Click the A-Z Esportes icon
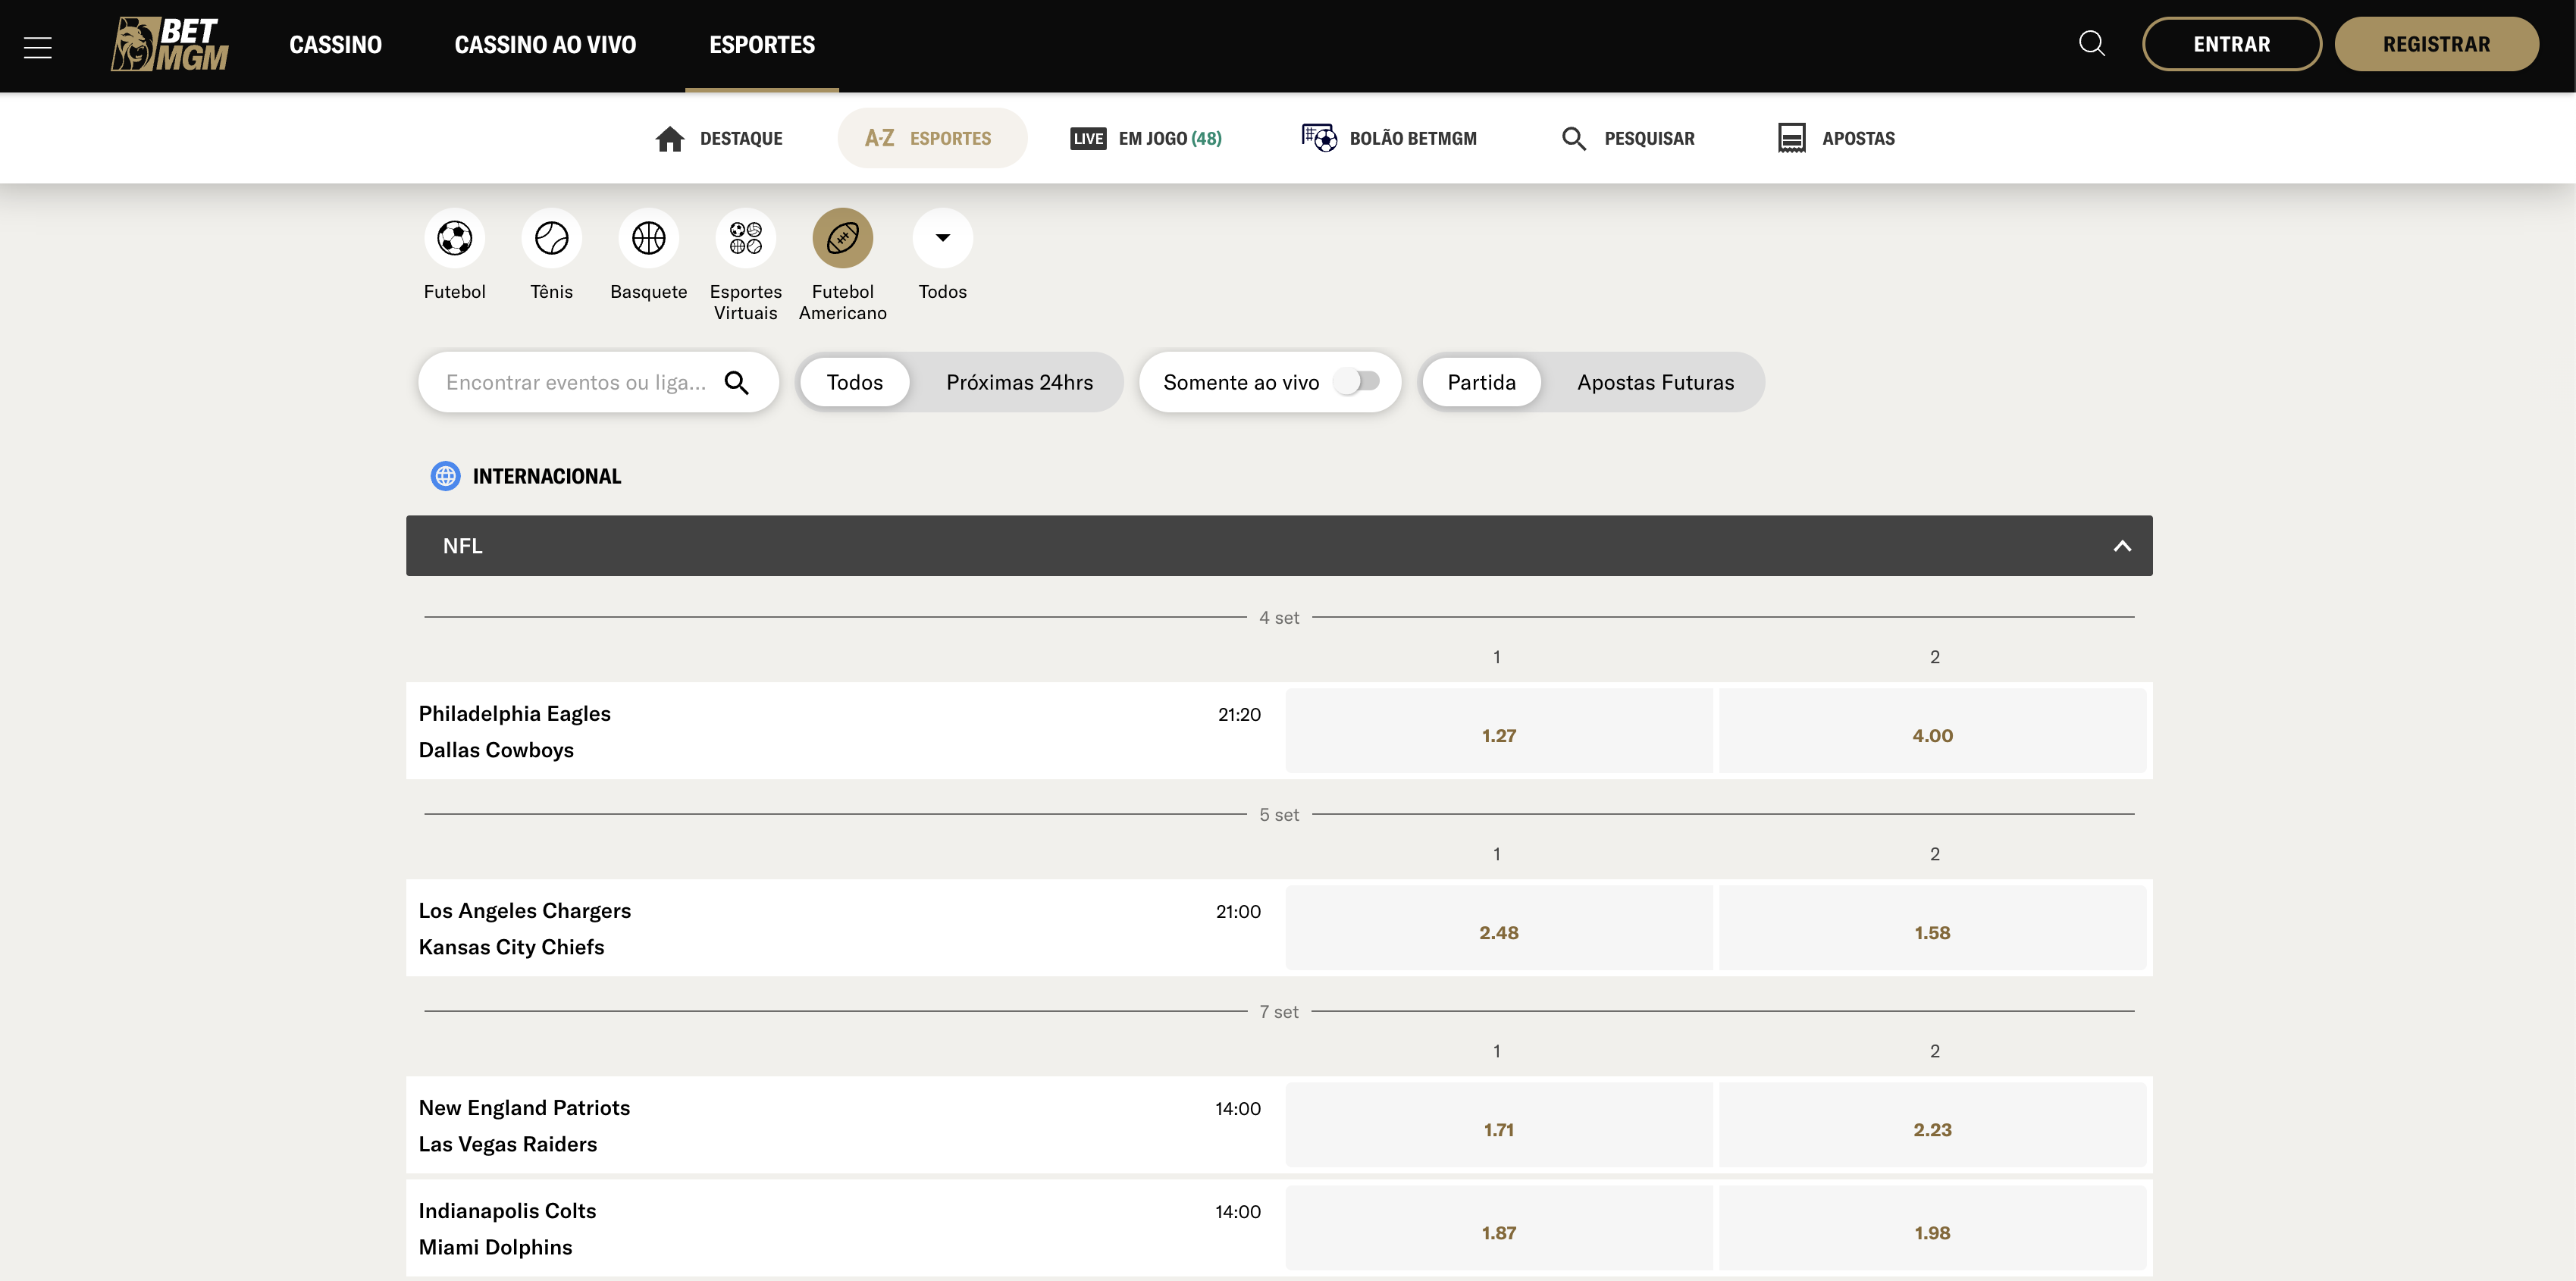This screenshot has height=1281, width=2576. pos(880,138)
